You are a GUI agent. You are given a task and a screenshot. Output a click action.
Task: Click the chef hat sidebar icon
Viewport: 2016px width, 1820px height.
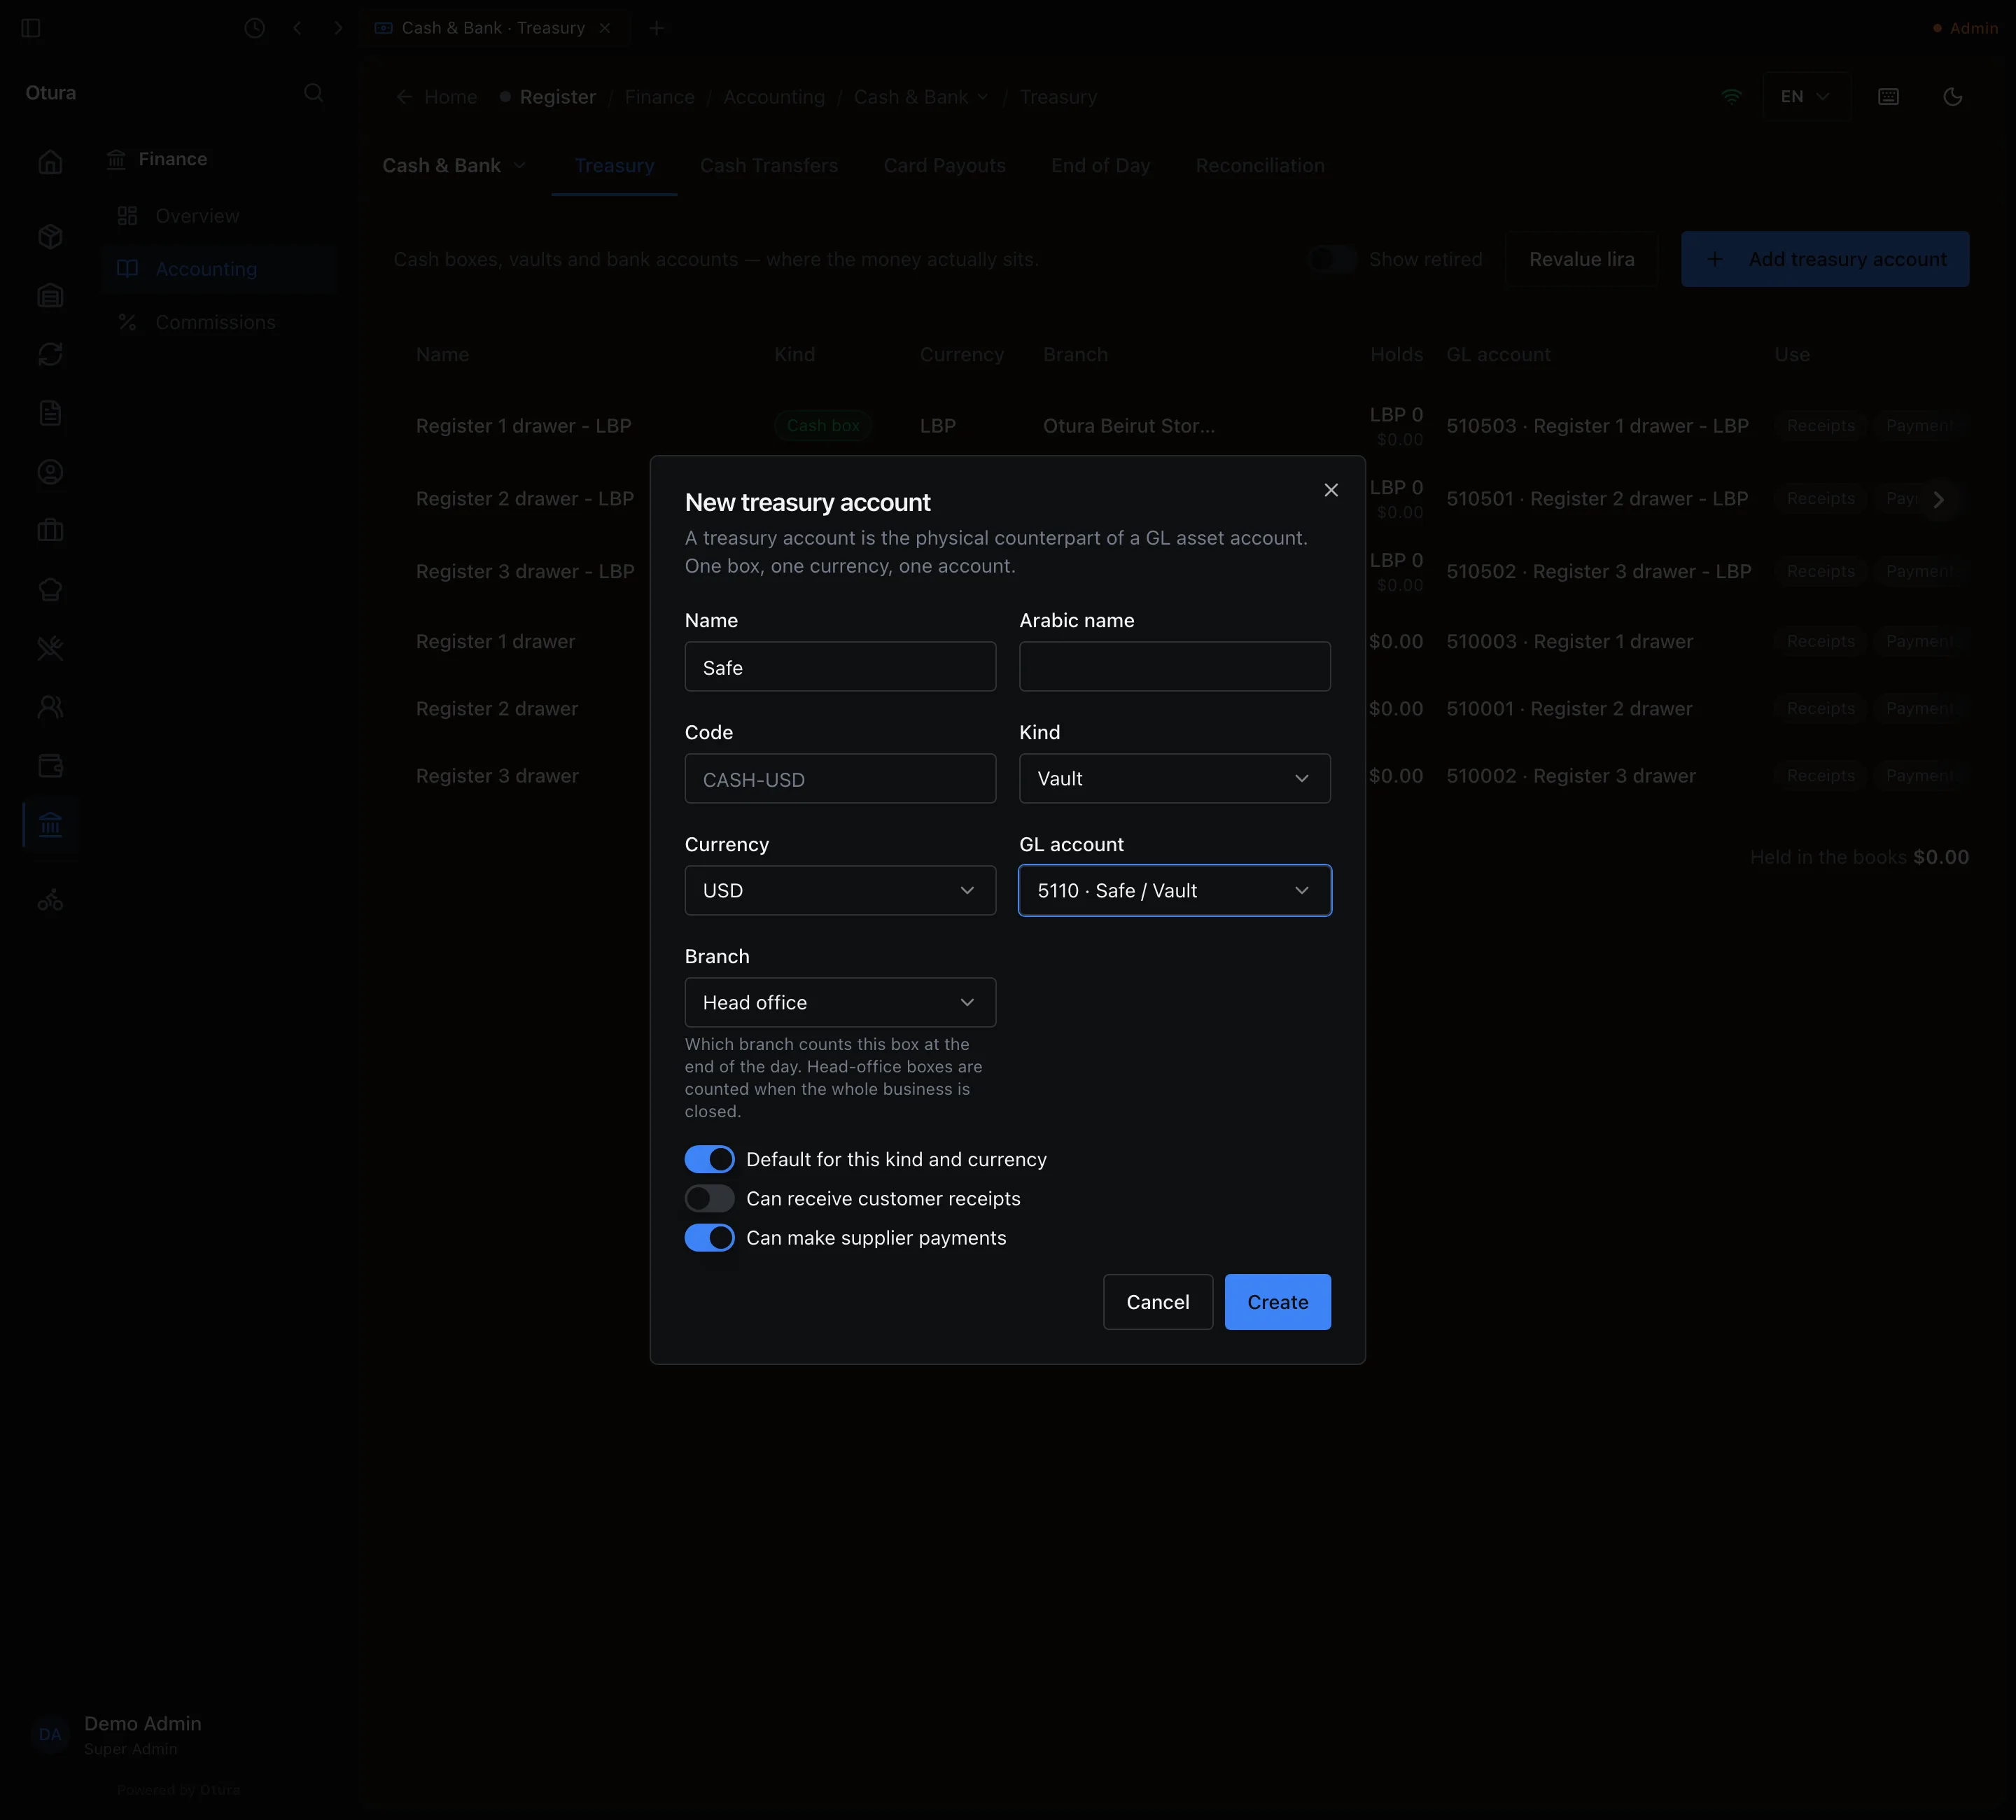click(x=50, y=589)
